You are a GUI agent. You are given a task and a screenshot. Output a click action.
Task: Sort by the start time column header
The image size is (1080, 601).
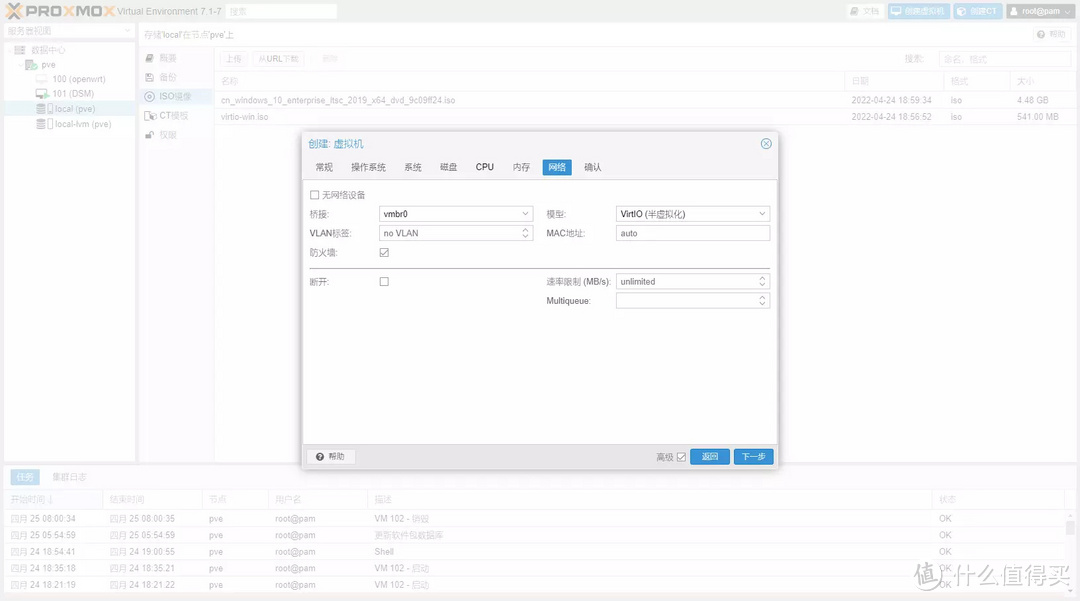pyautogui.click(x=53, y=499)
